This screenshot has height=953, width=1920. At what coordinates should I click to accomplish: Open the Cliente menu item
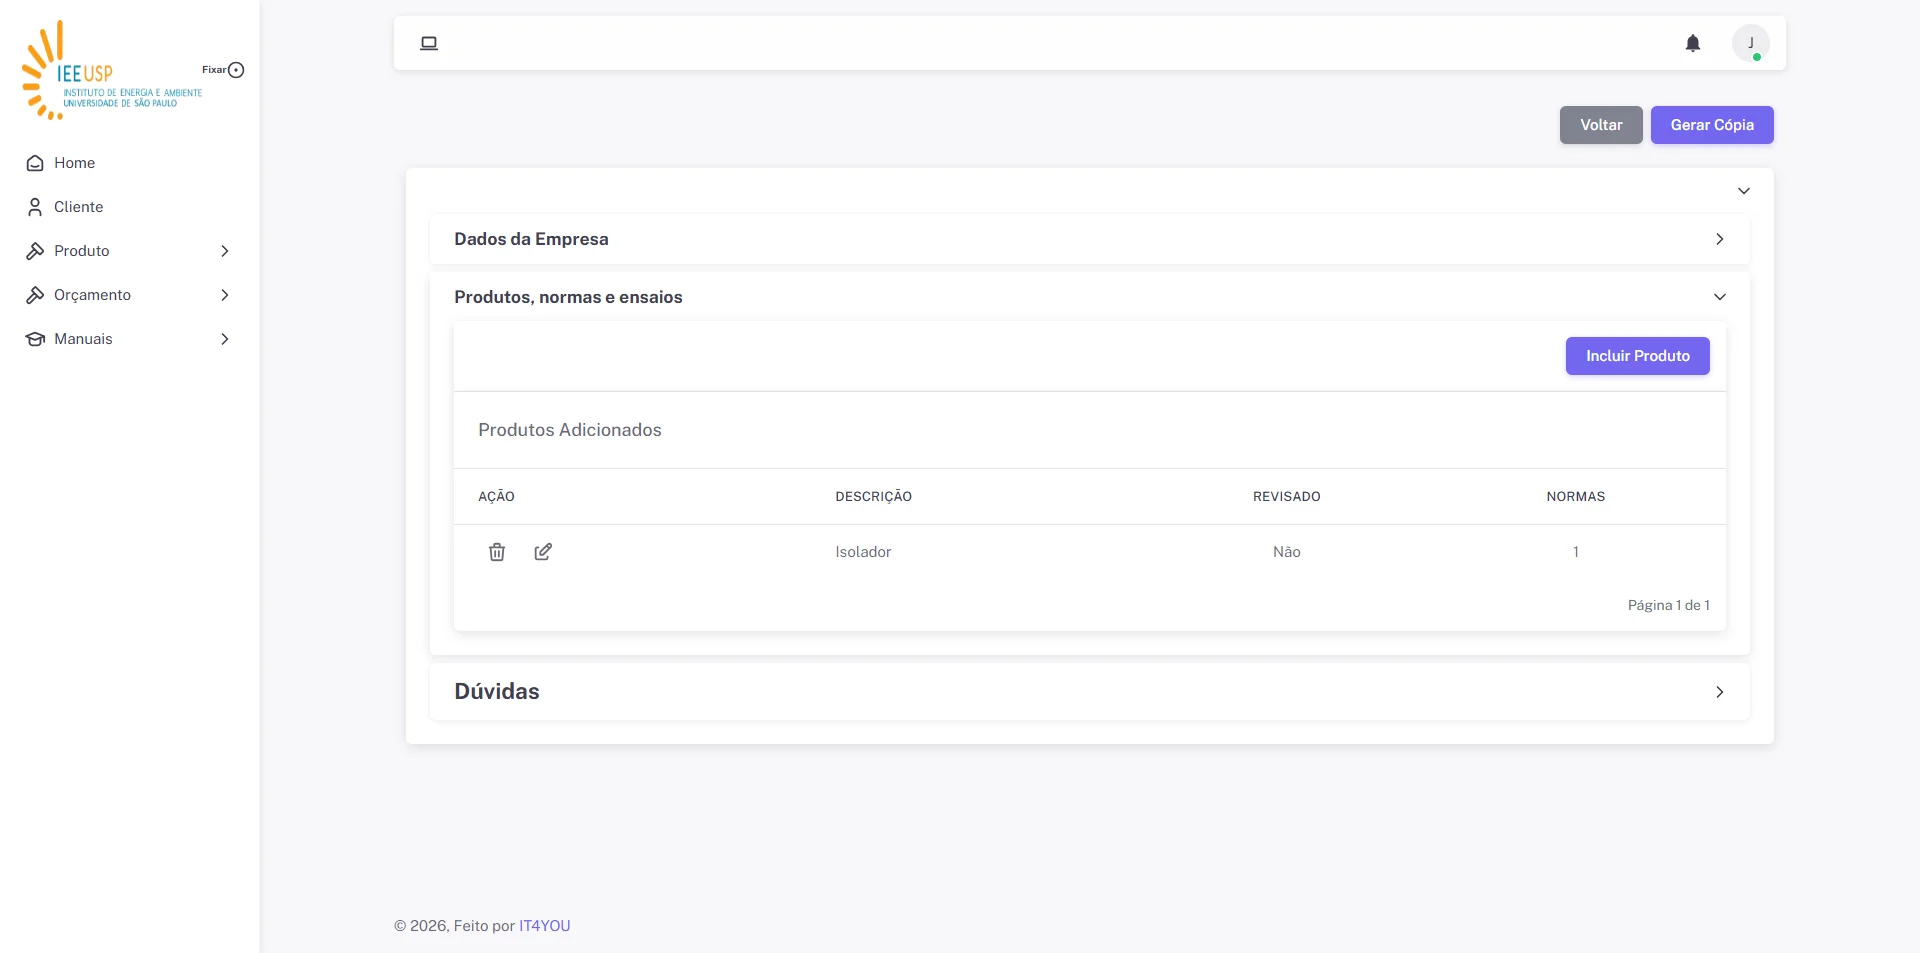pos(129,207)
